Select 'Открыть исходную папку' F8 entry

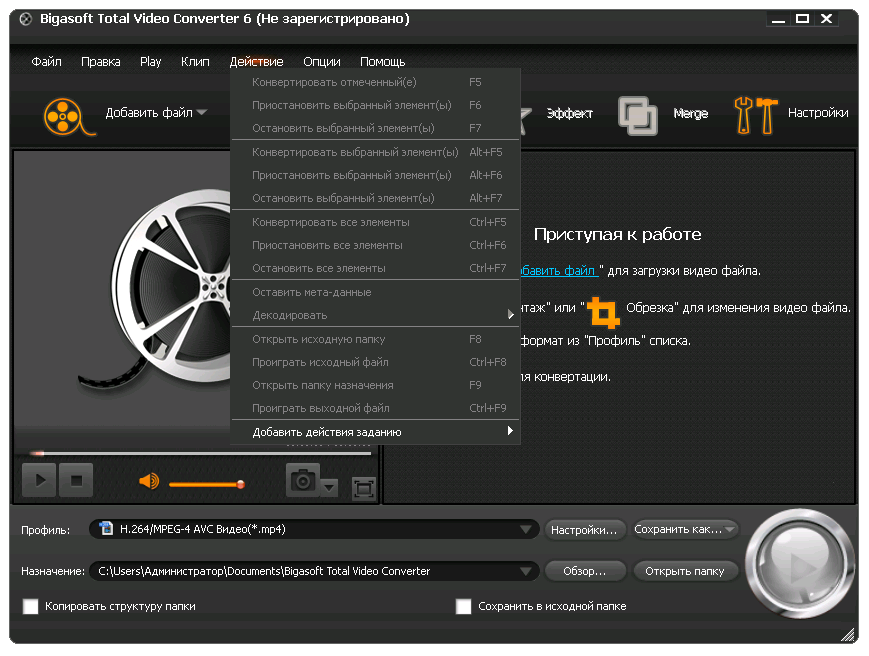(375, 339)
